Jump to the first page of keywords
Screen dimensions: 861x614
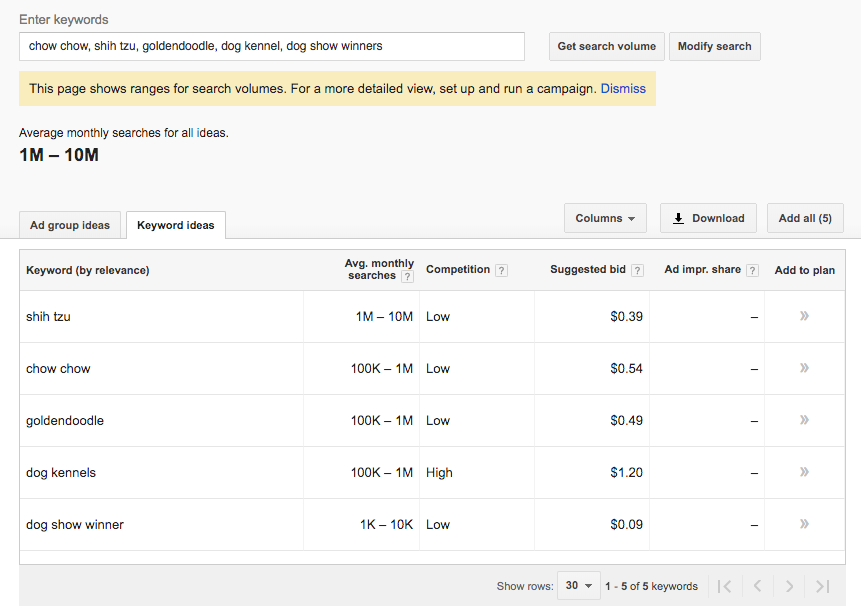726,586
